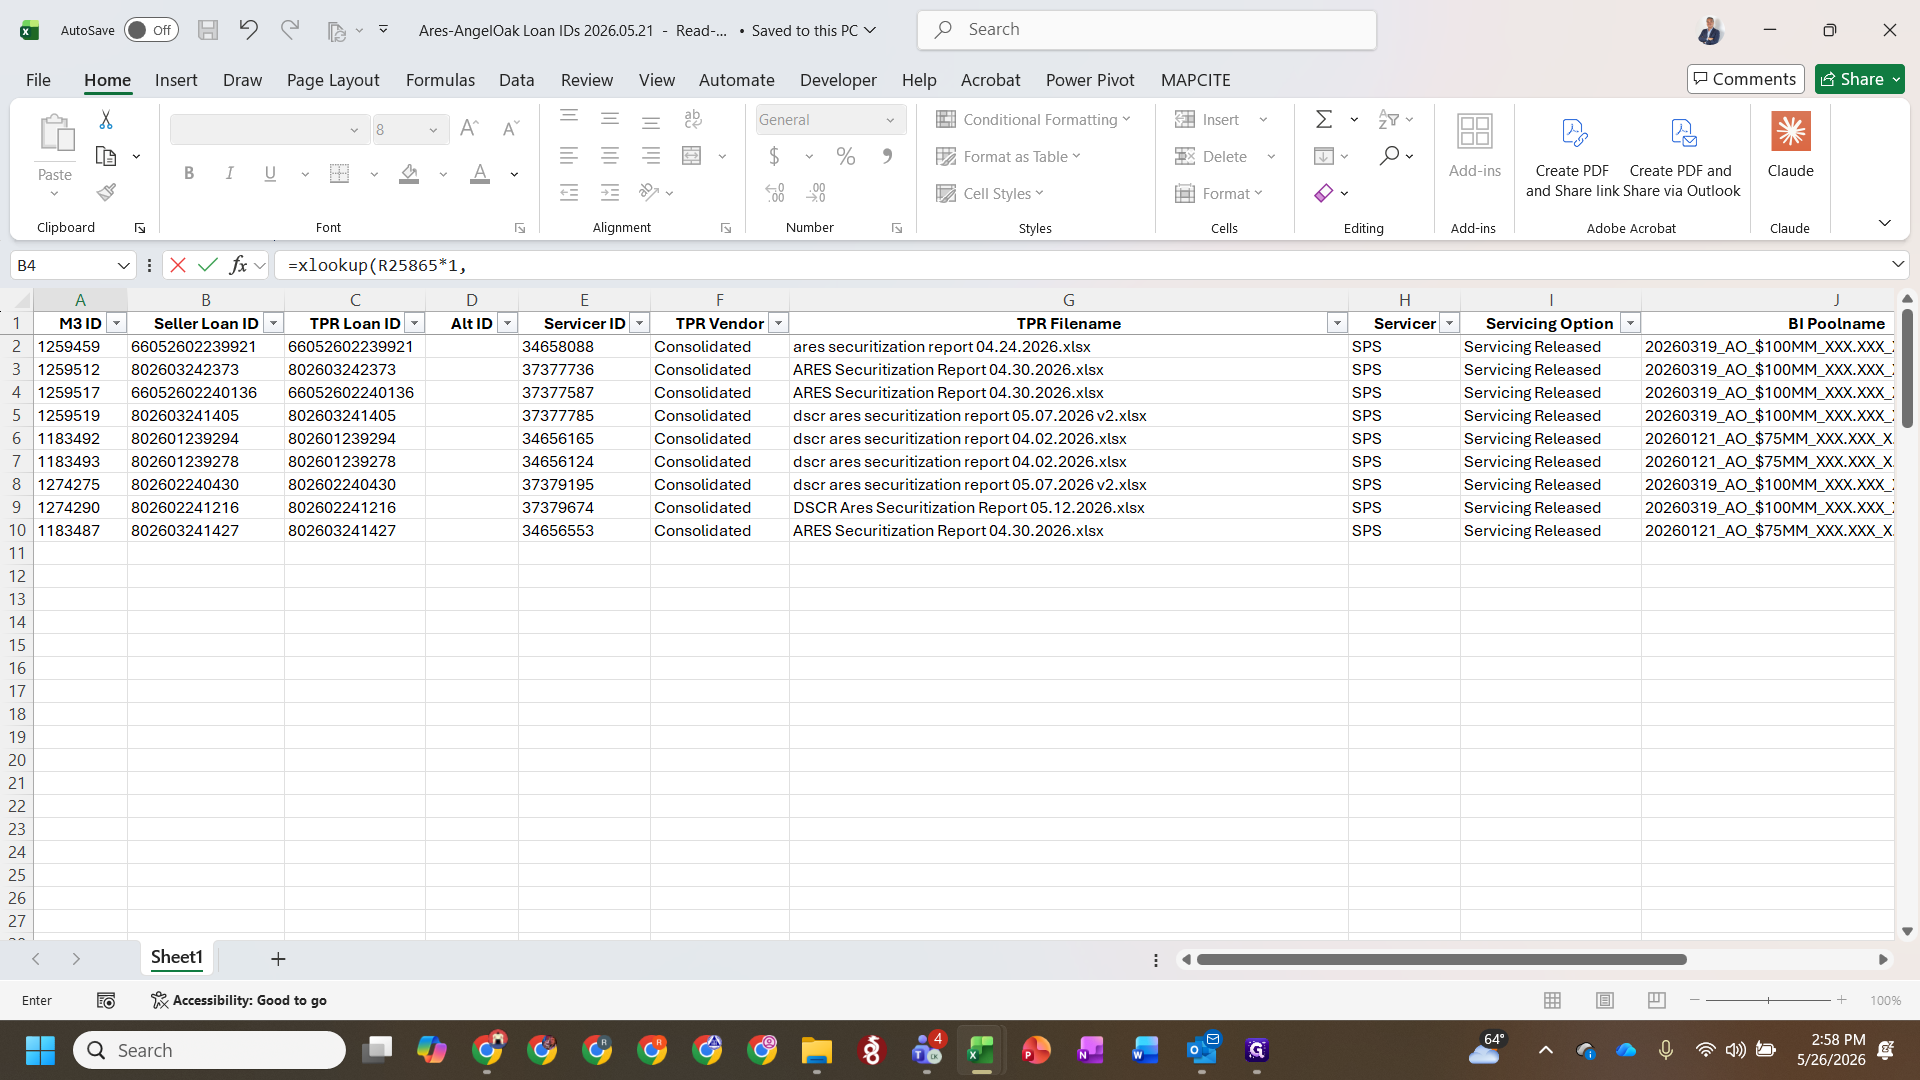Click the Cut scissors icon
The width and height of the screenshot is (1920, 1080).
[x=106, y=119]
